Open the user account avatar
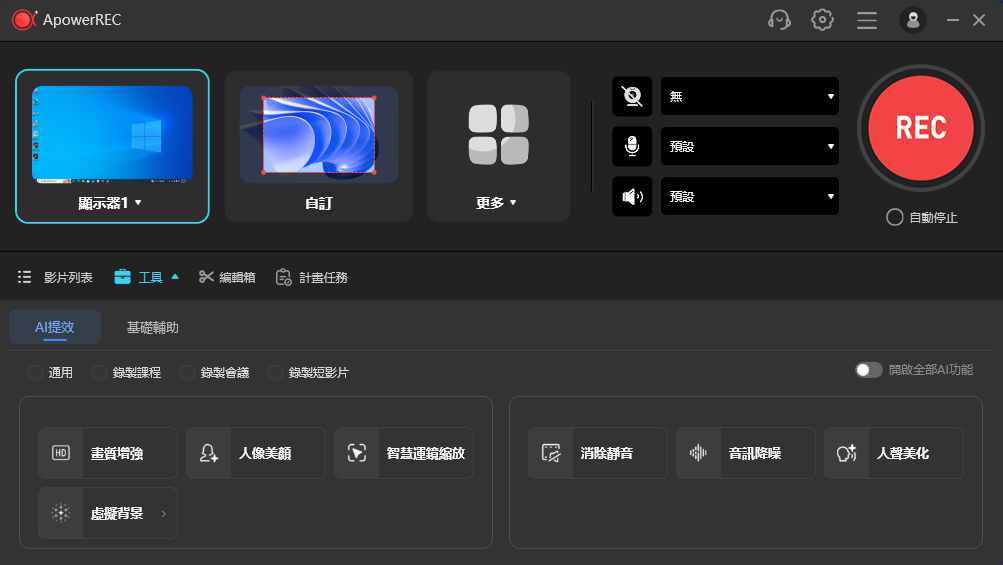Viewport: 1003px width, 565px height. [913, 20]
